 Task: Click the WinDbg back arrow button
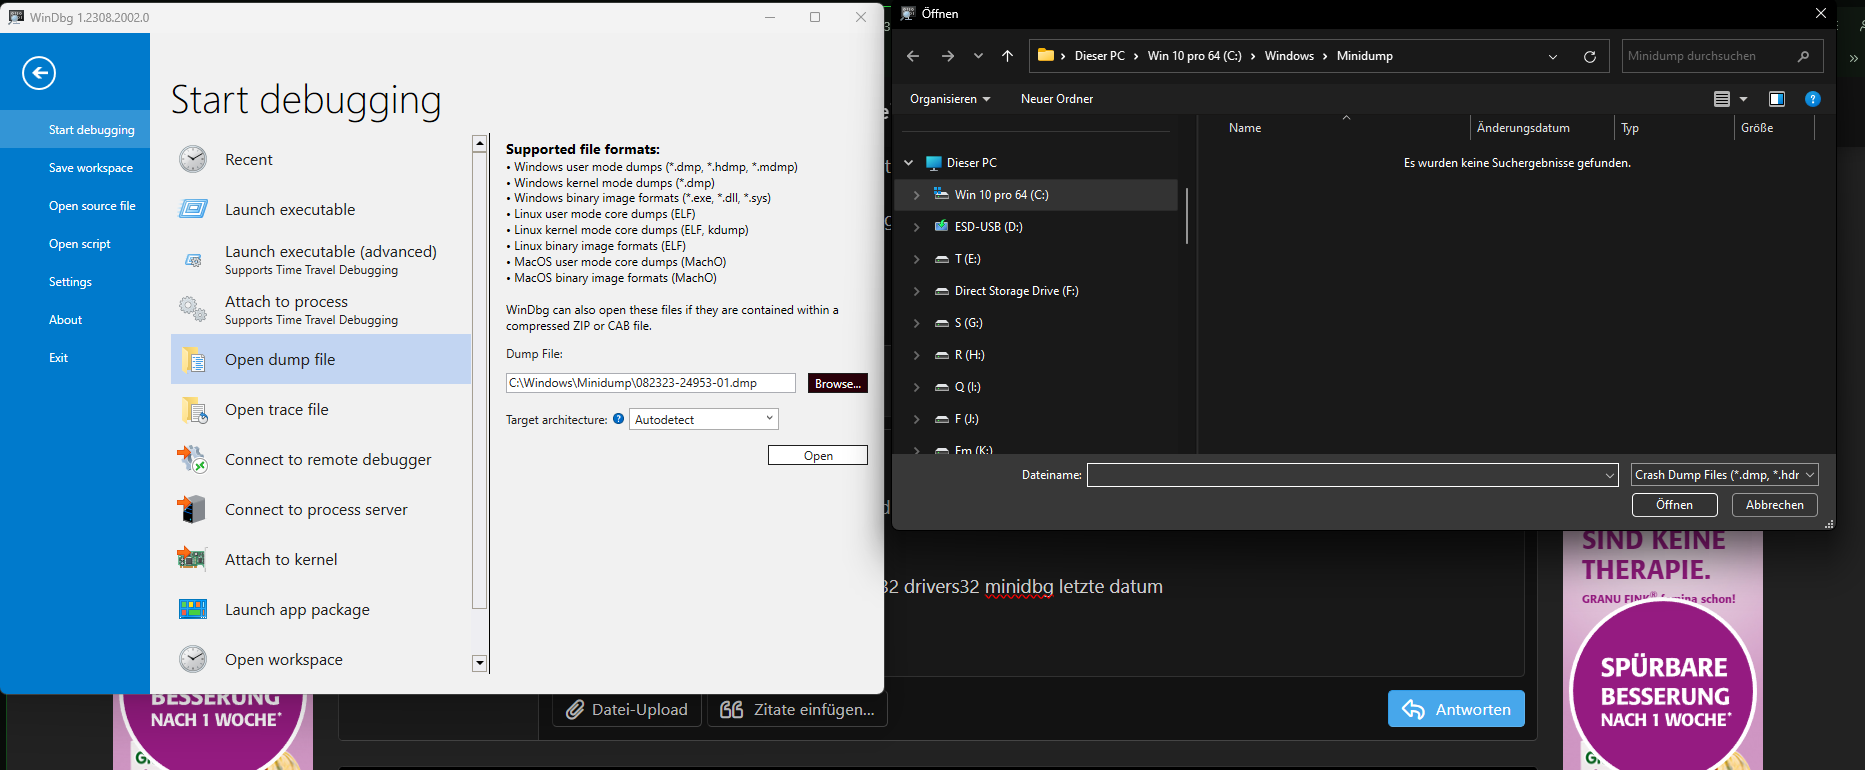tap(39, 73)
